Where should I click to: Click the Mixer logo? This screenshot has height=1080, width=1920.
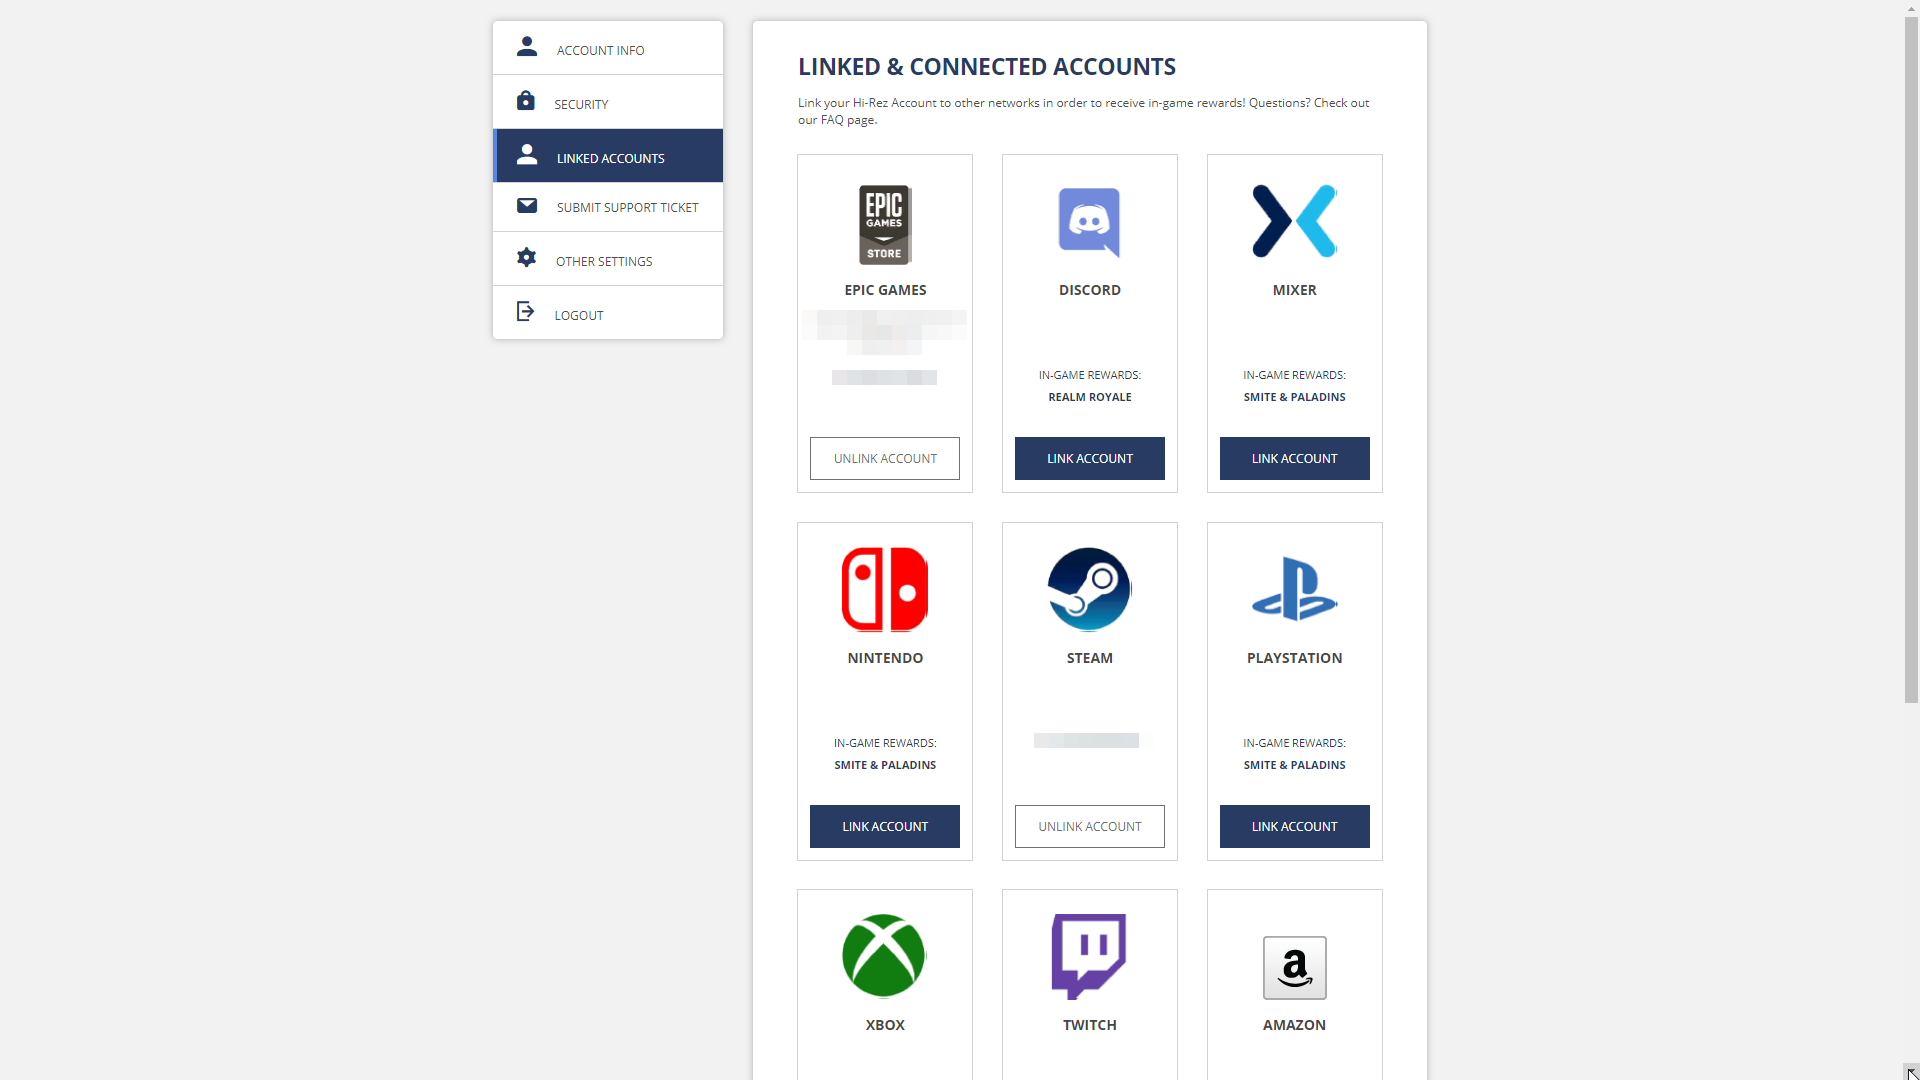coord(1295,221)
